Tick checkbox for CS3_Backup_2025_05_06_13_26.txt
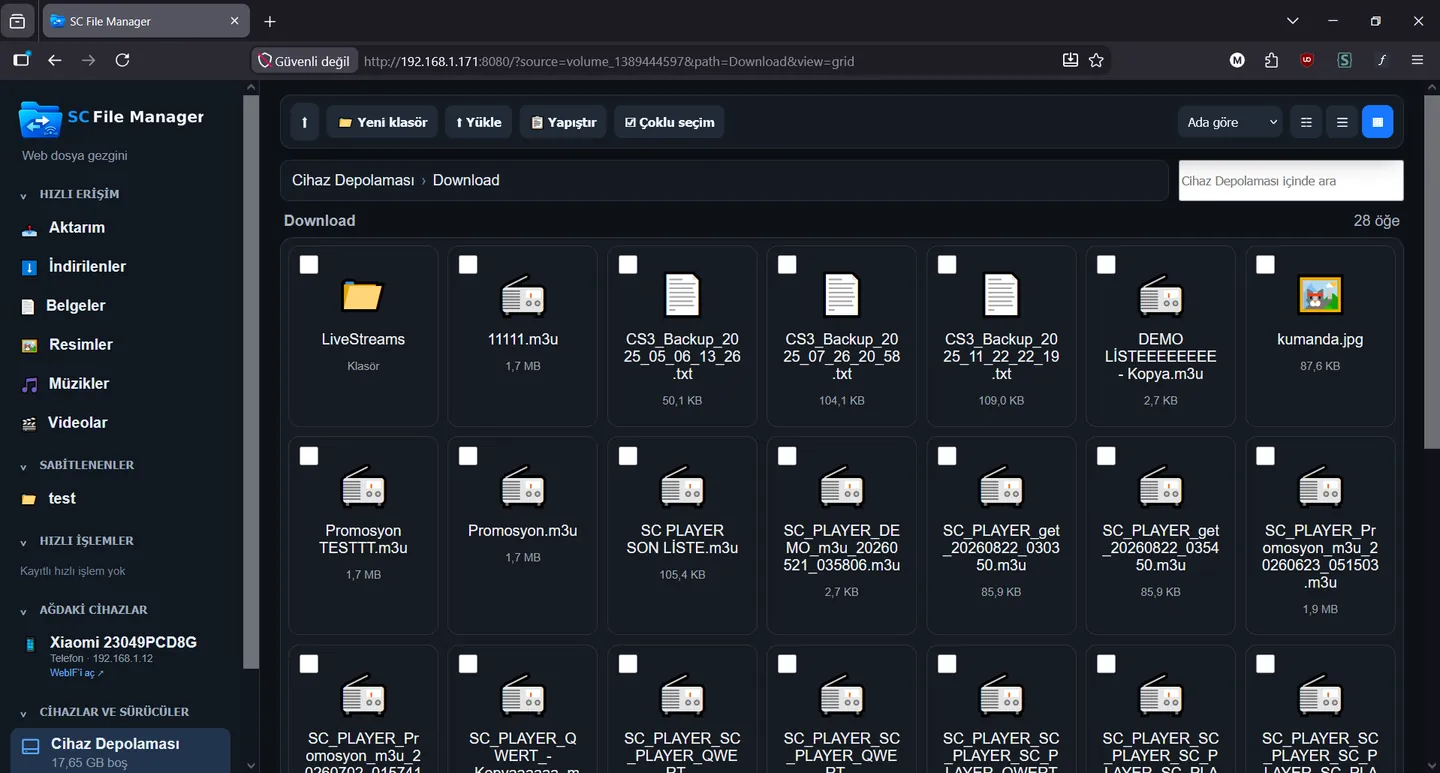 click(628, 264)
